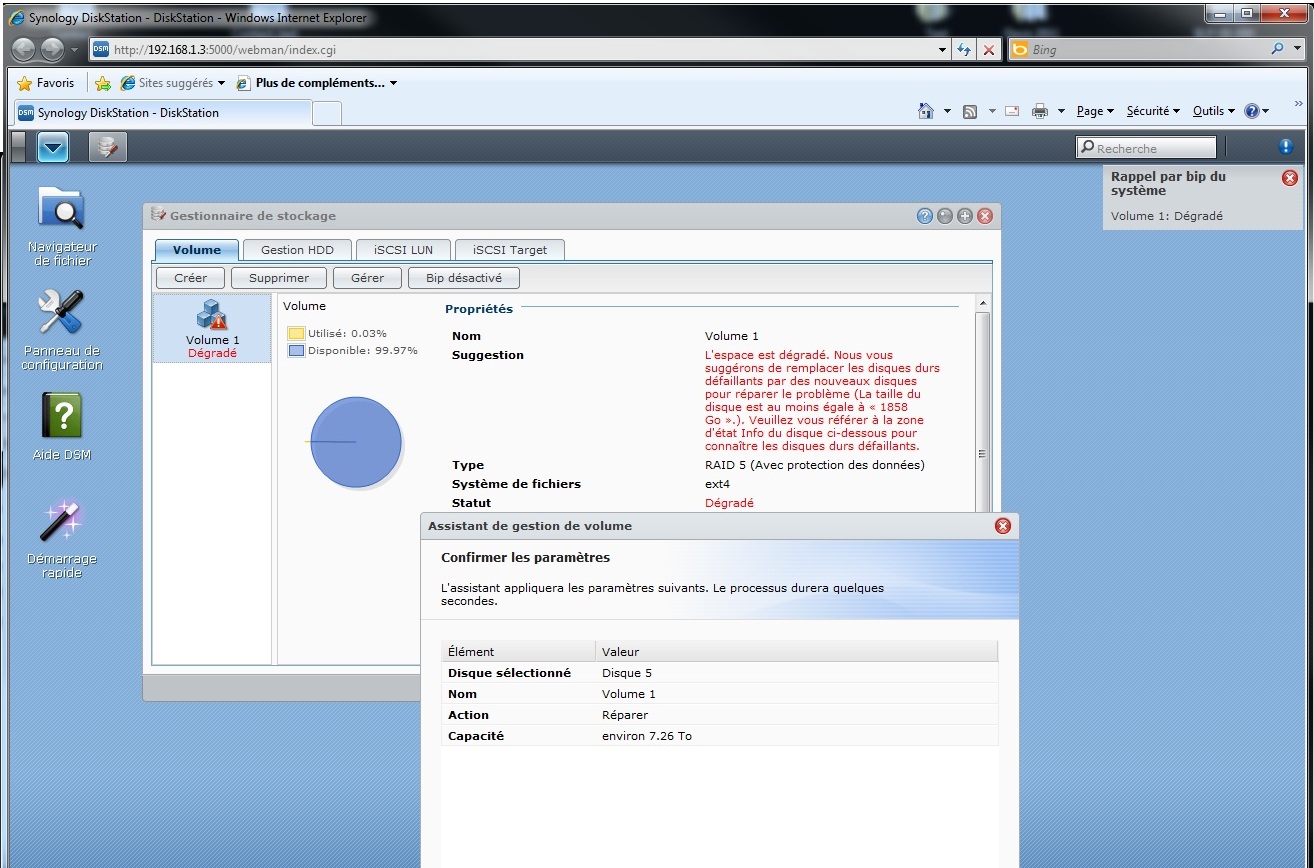Click the IE Home icon
Image resolution: width=1314 pixels, height=868 pixels.
pyautogui.click(x=926, y=111)
